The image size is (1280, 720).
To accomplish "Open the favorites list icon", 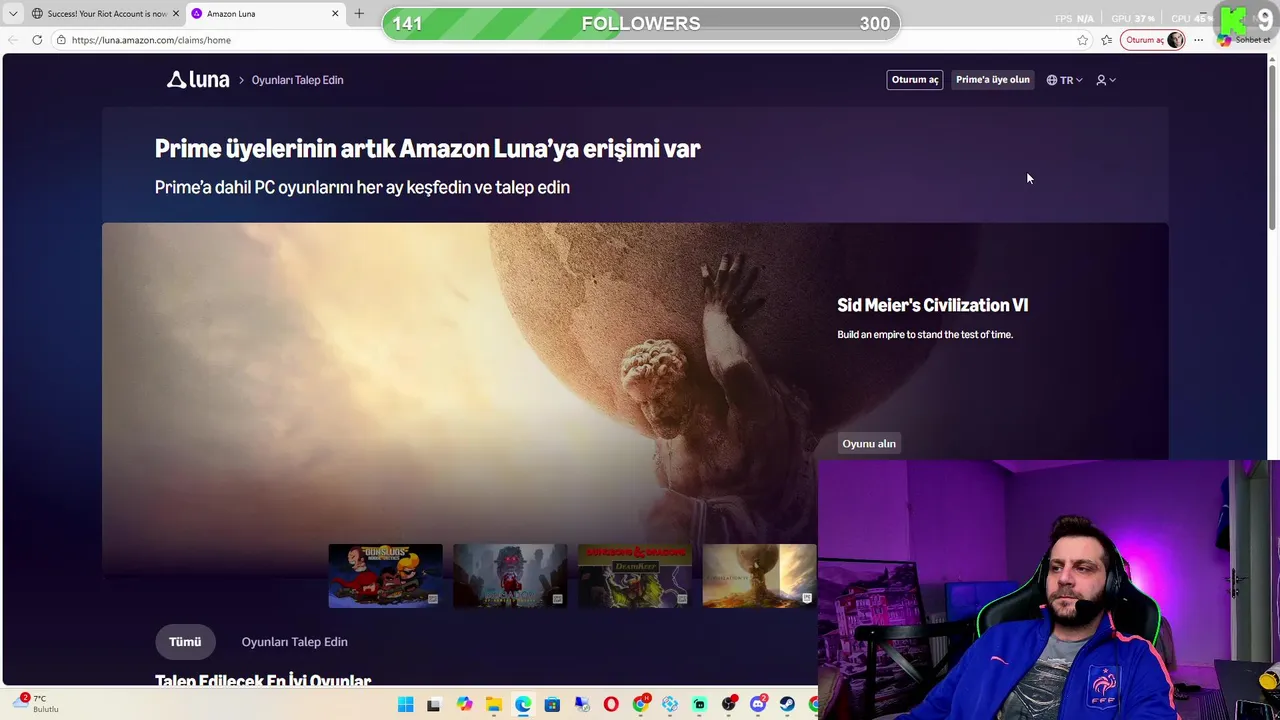I will point(1106,40).
